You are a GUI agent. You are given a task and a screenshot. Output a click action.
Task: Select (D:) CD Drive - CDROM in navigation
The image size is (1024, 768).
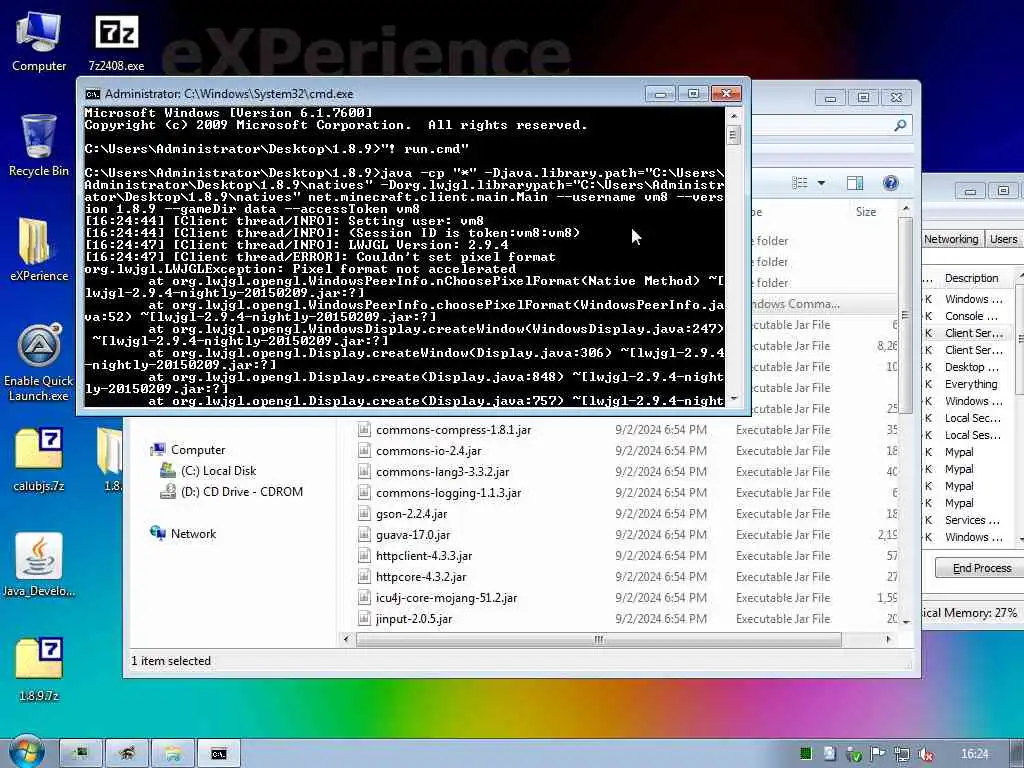tap(242, 491)
